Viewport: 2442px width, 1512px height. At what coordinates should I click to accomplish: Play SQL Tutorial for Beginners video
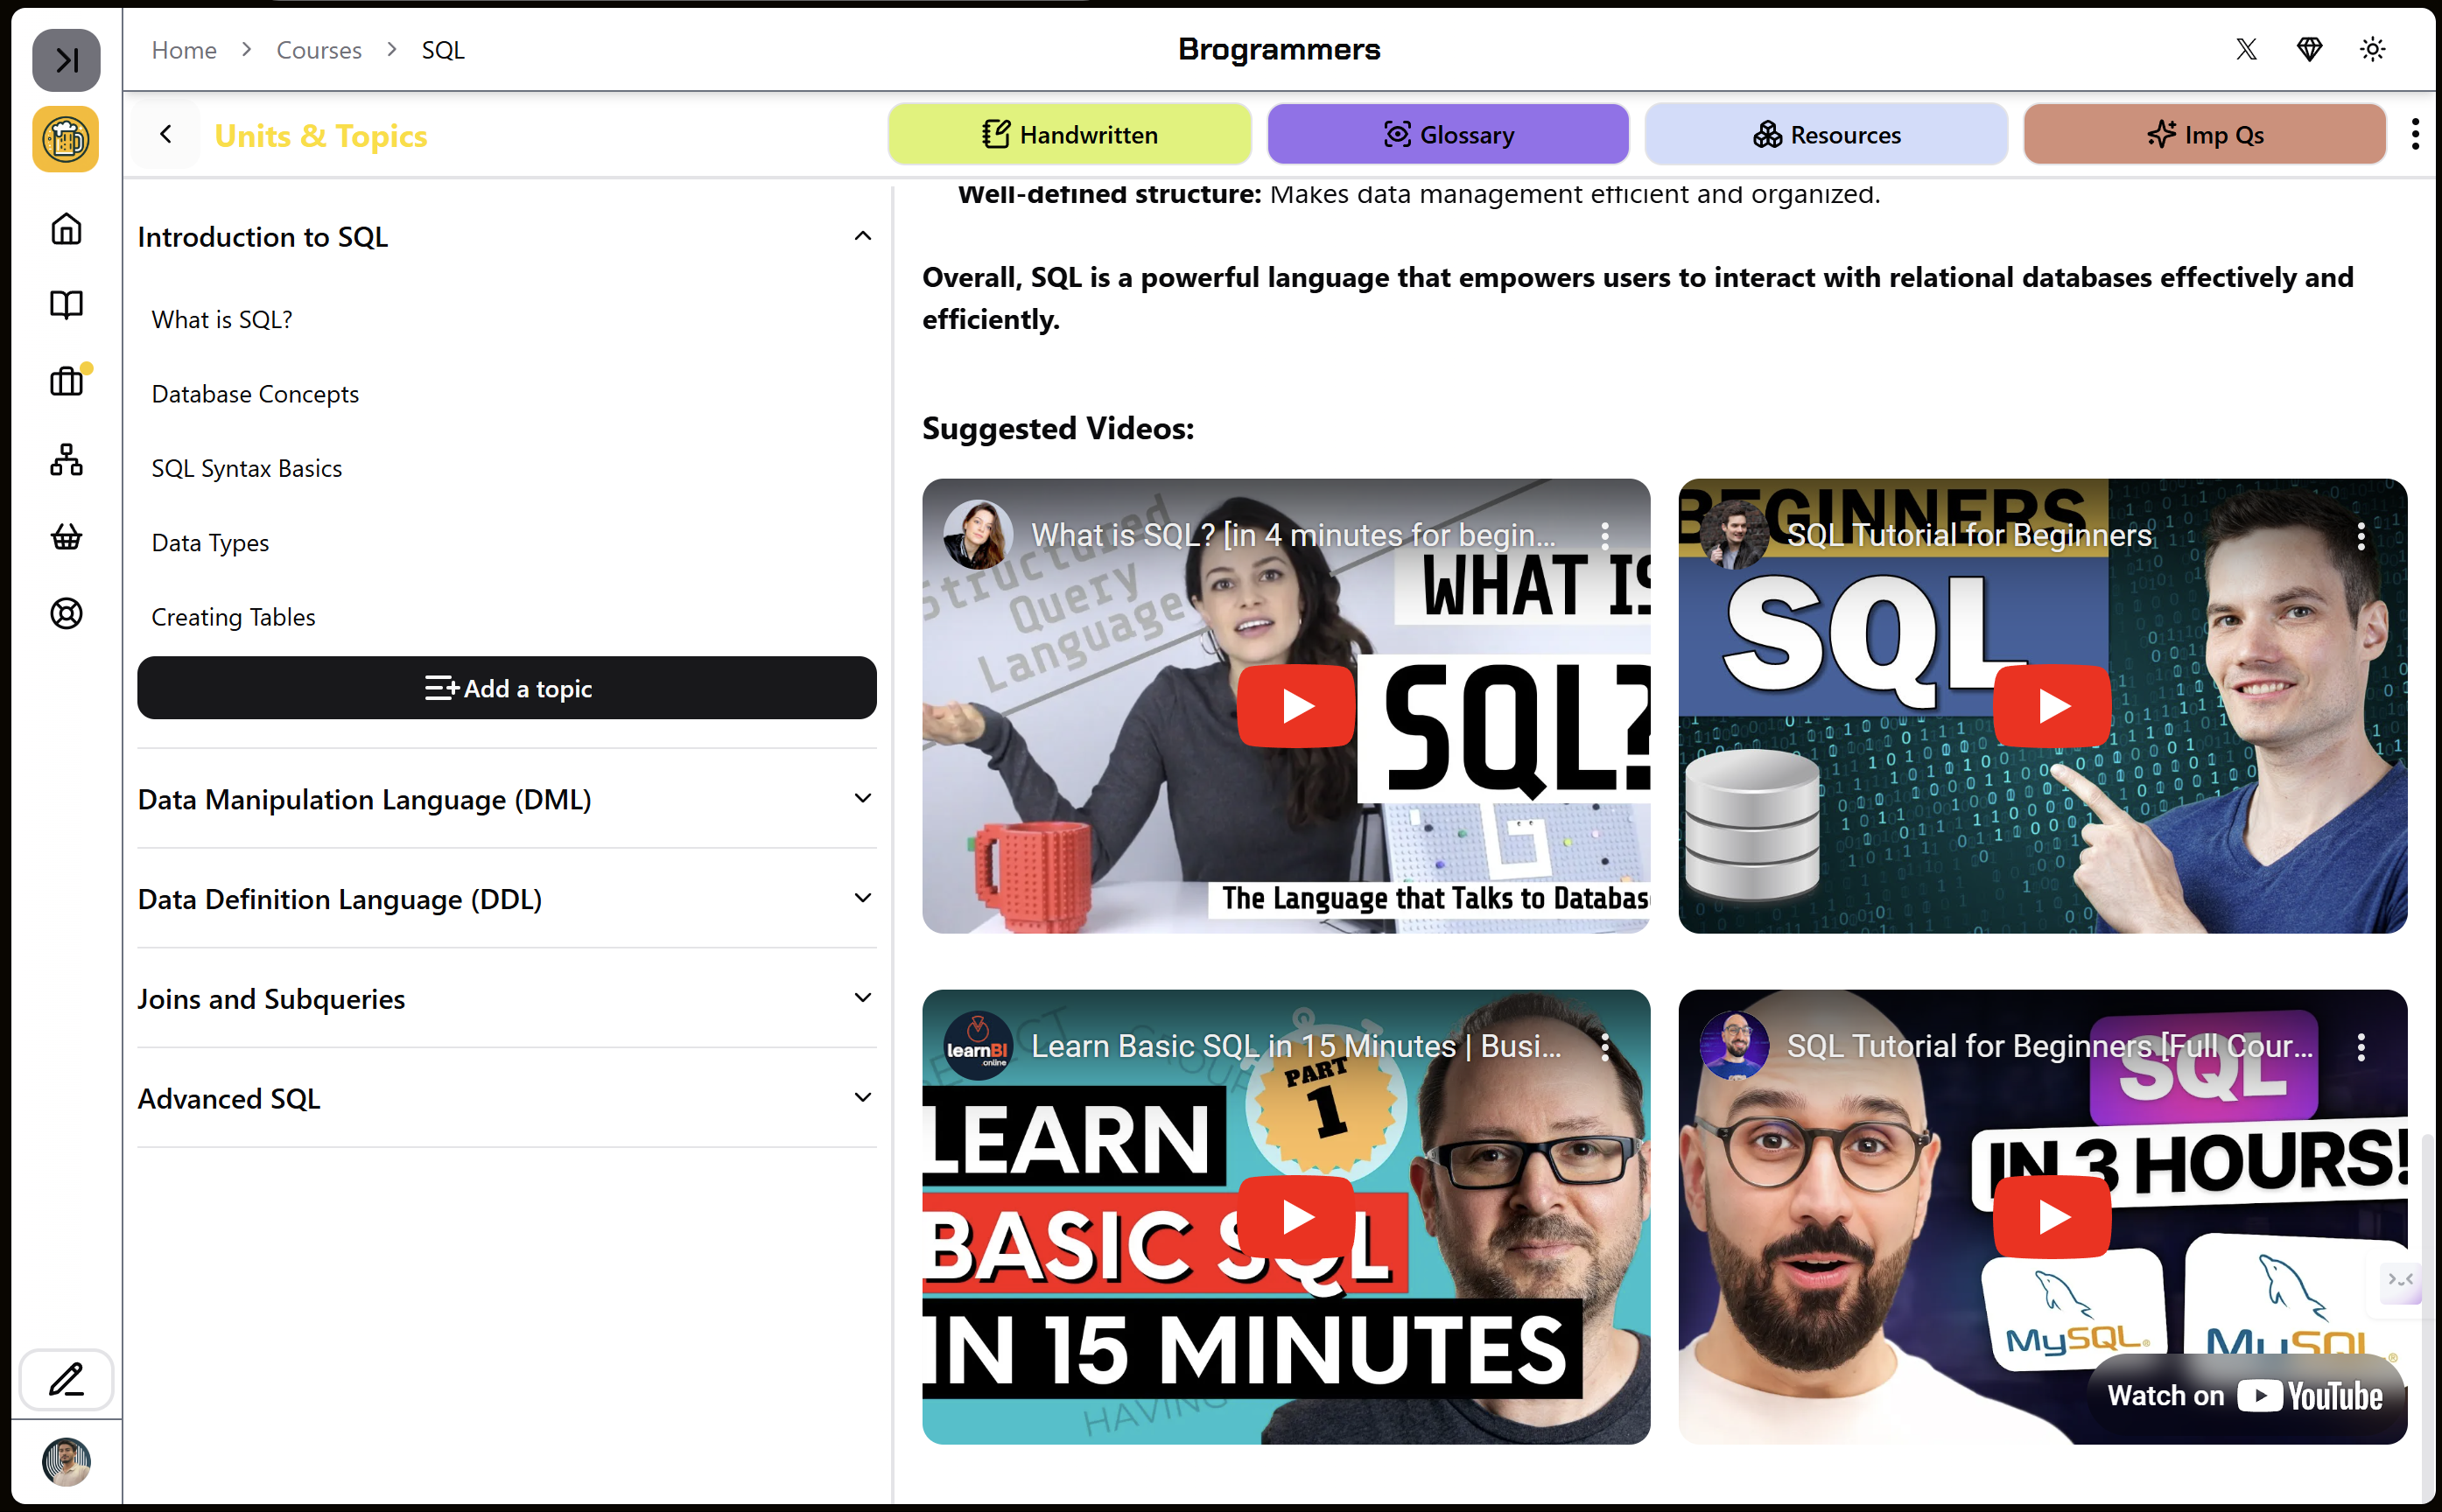pos(2052,706)
